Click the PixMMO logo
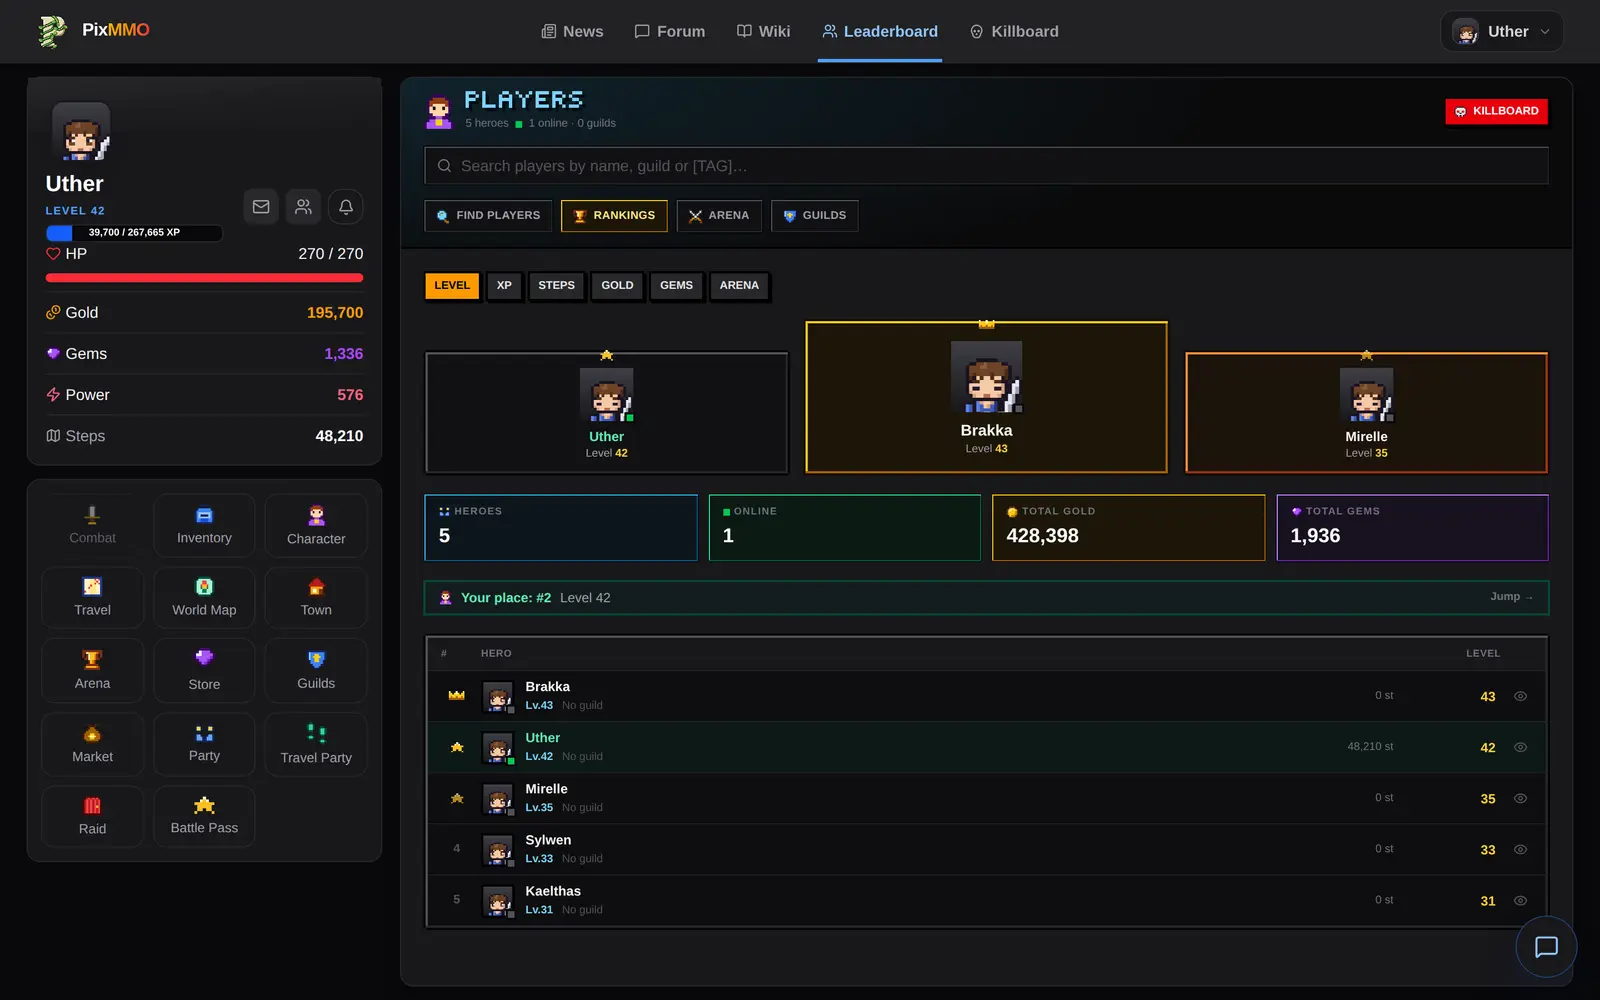The height and width of the screenshot is (1000, 1600). click(x=93, y=30)
